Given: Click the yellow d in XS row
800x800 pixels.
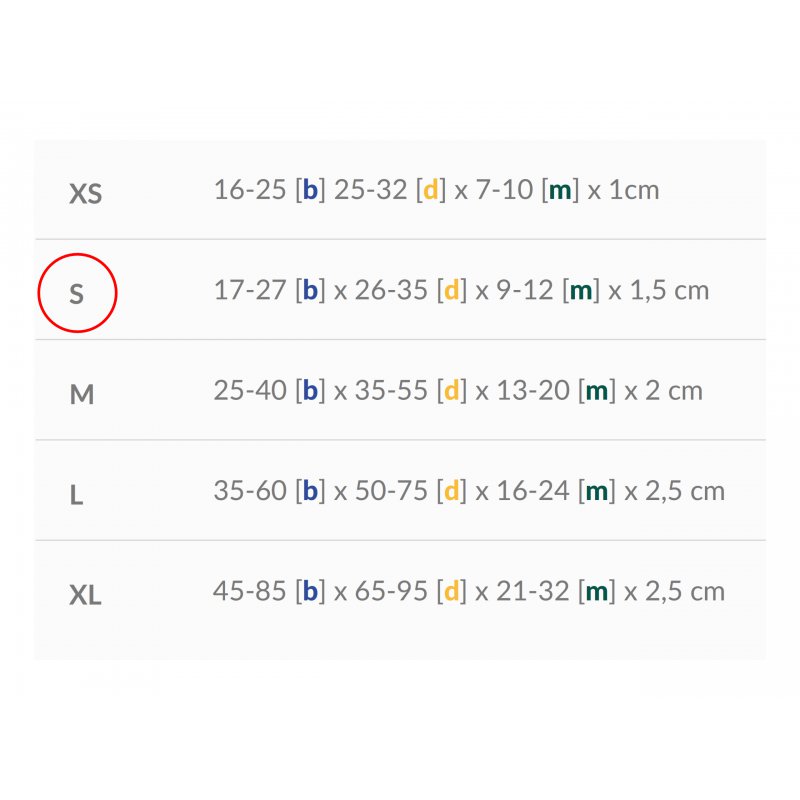Looking at the screenshot, I should click(431, 190).
